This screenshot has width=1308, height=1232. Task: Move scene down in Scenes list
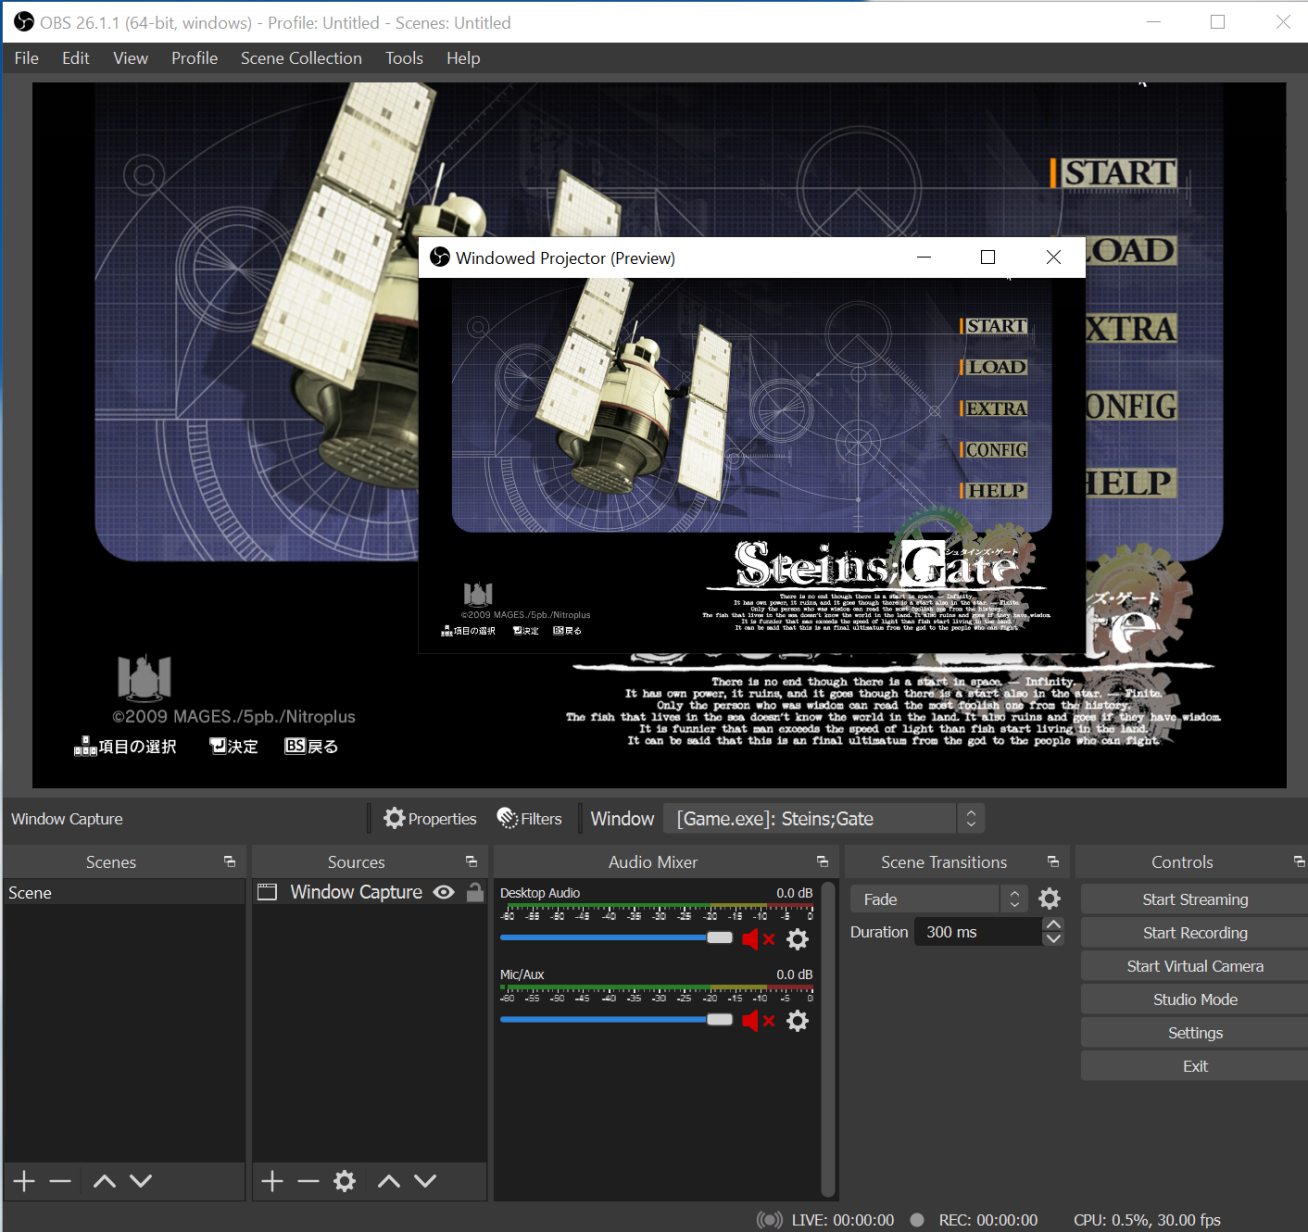141,1181
